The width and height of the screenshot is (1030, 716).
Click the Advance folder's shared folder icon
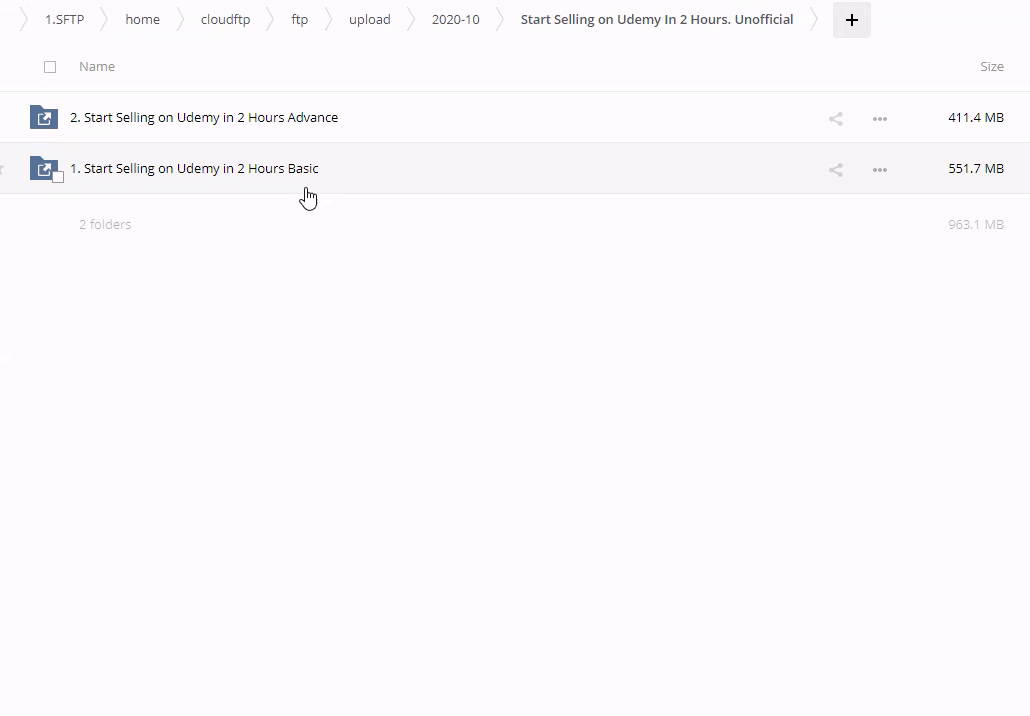click(x=43, y=118)
